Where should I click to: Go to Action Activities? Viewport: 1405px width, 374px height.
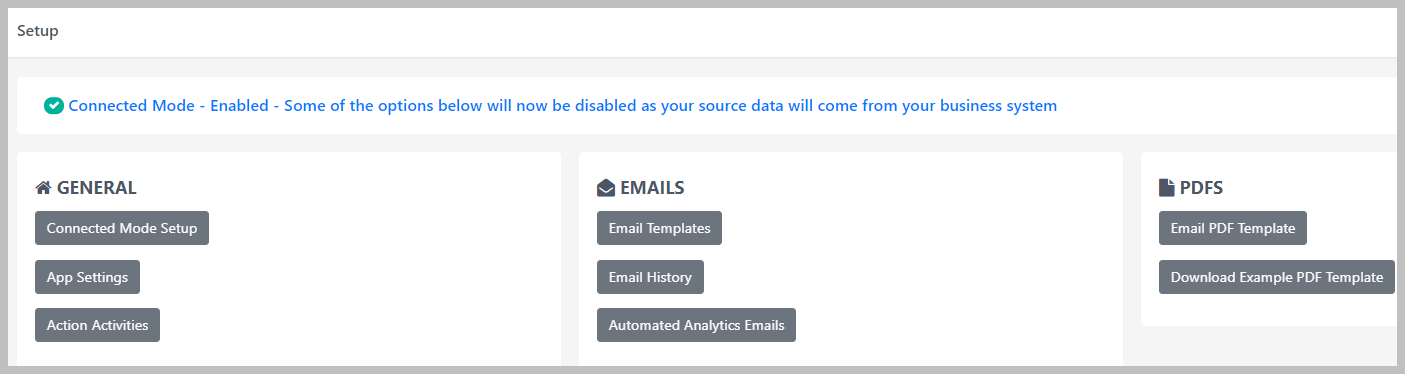97,325
